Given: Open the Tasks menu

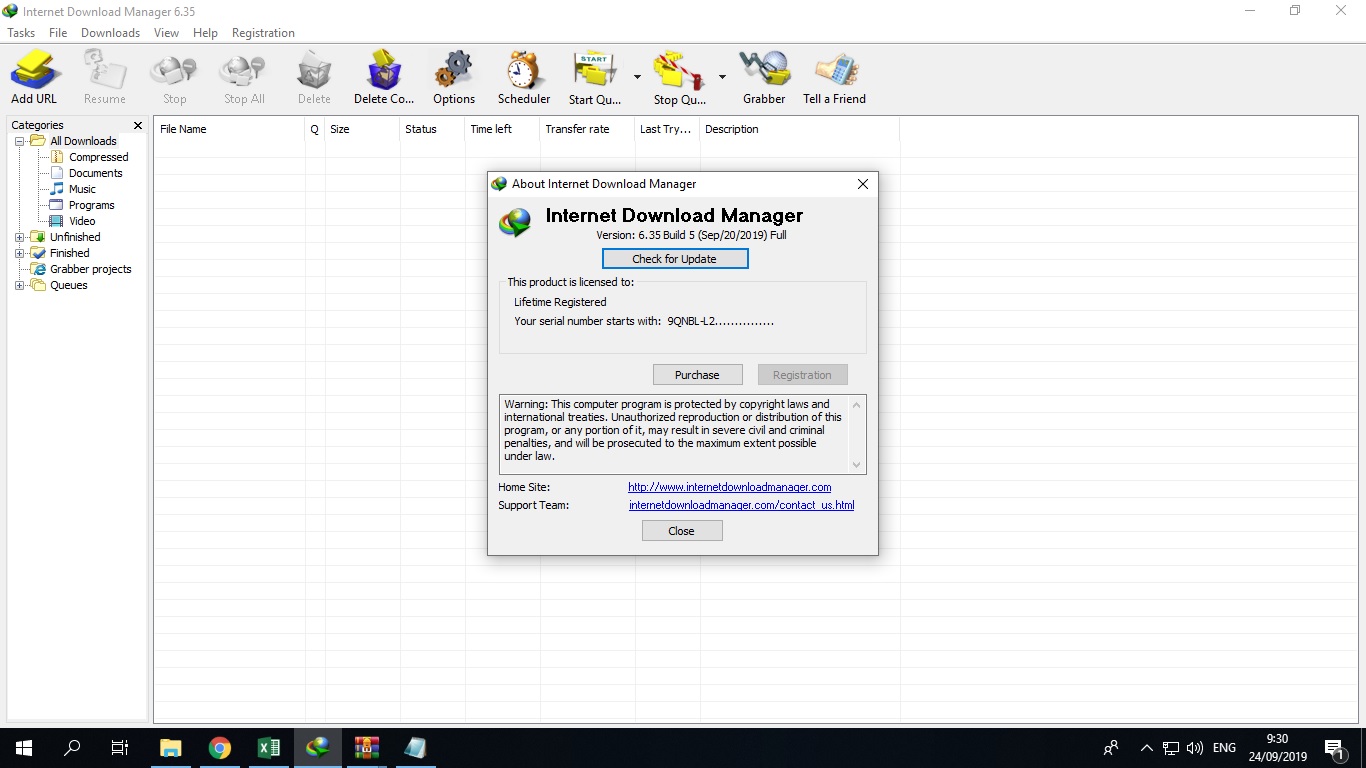Looking at the screenshot, I should (x=21, y=33).
